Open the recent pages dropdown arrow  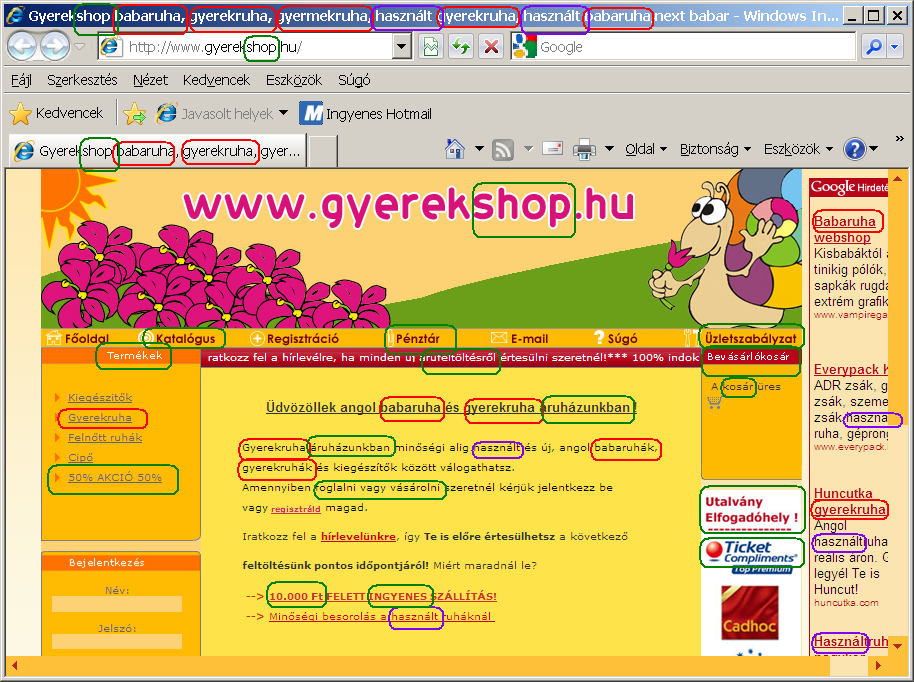pos(80,47)
